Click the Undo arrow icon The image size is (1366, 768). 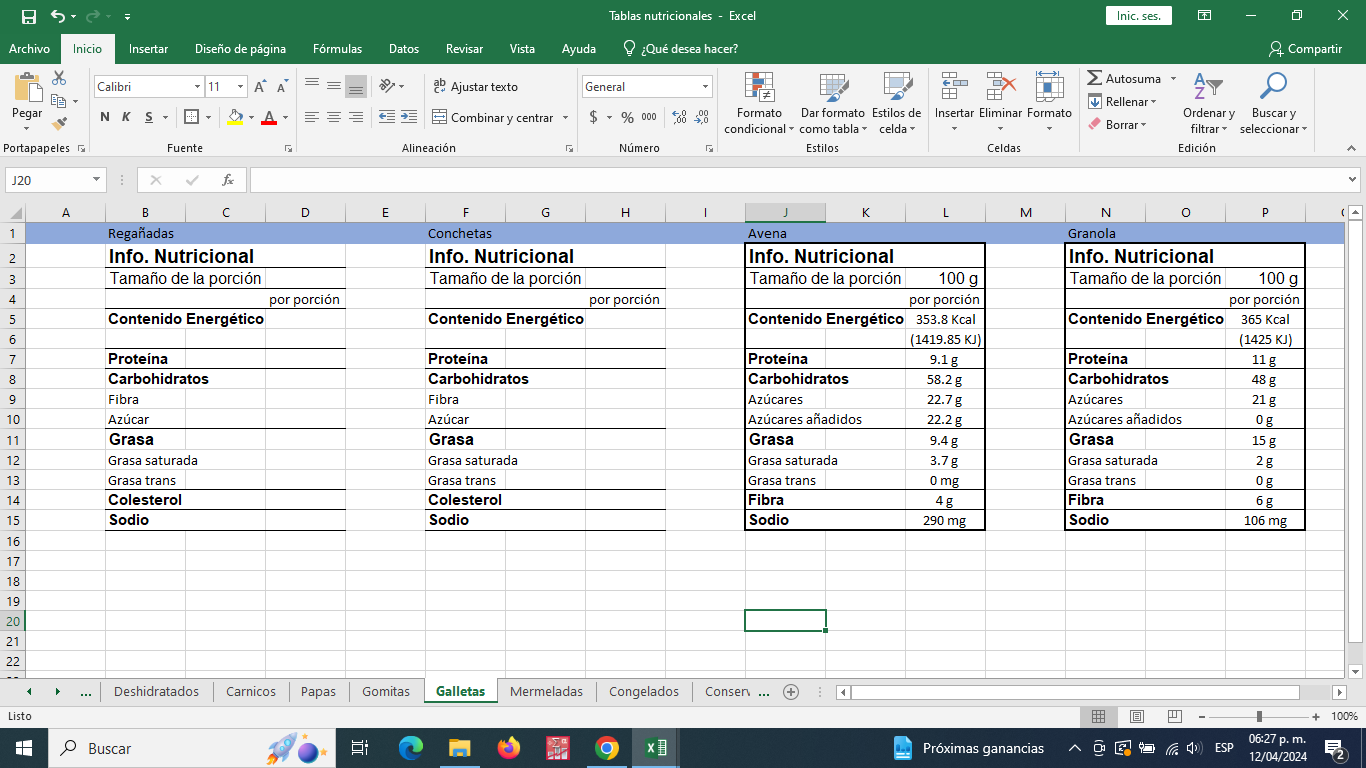click(58, 16)
